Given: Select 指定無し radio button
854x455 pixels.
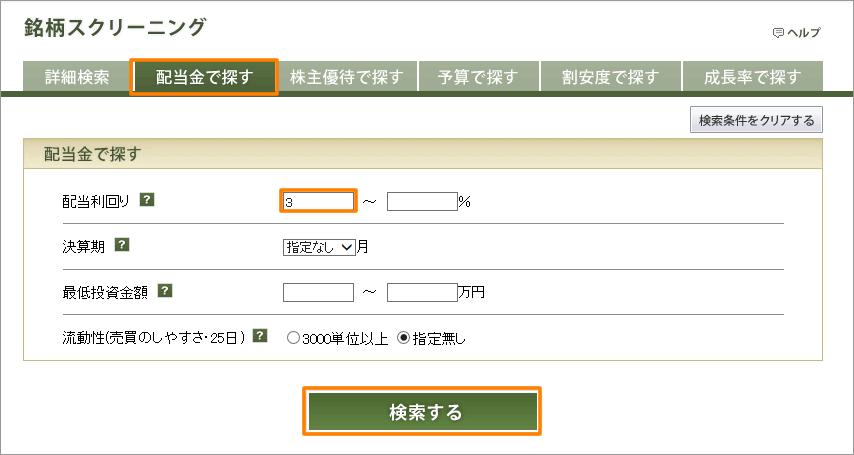Looking at the screenshot, I should point(404,339).
